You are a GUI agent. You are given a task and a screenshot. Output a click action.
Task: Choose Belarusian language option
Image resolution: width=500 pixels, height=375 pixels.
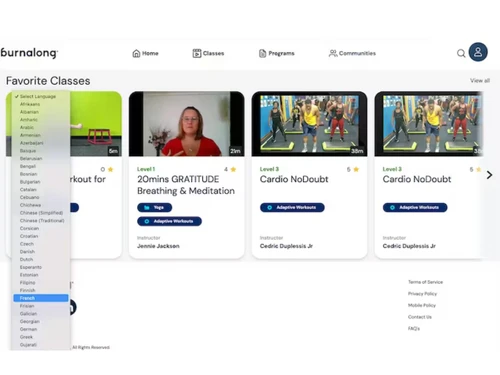(41, 158)
